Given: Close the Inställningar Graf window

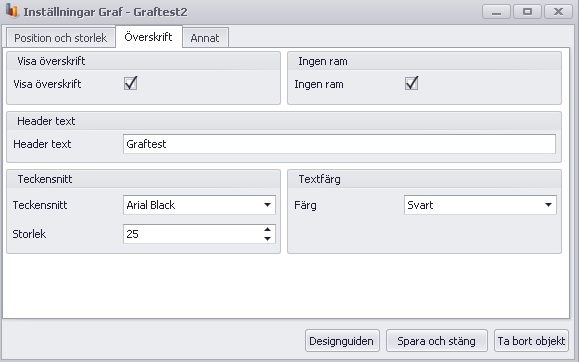Looking at the screenshot, I should 558,12.
